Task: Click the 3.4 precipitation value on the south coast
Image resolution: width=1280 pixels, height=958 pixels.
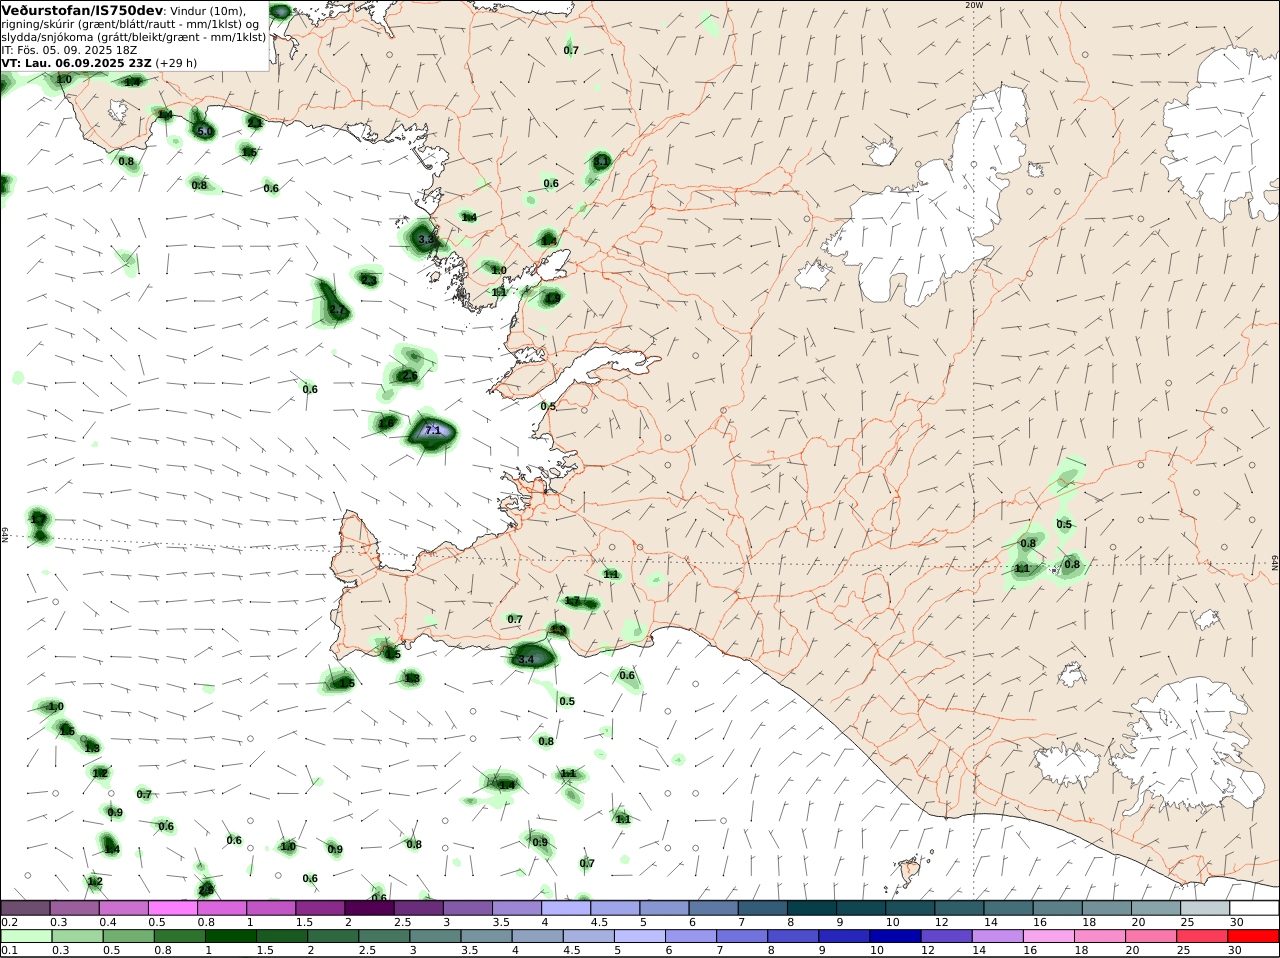Action: [526, 659]
